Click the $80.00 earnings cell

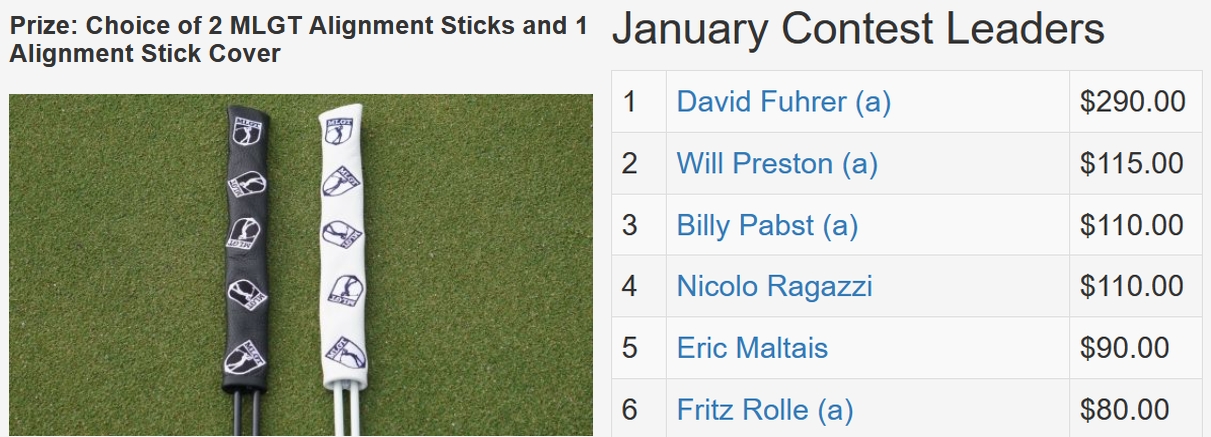(1125, 410)
